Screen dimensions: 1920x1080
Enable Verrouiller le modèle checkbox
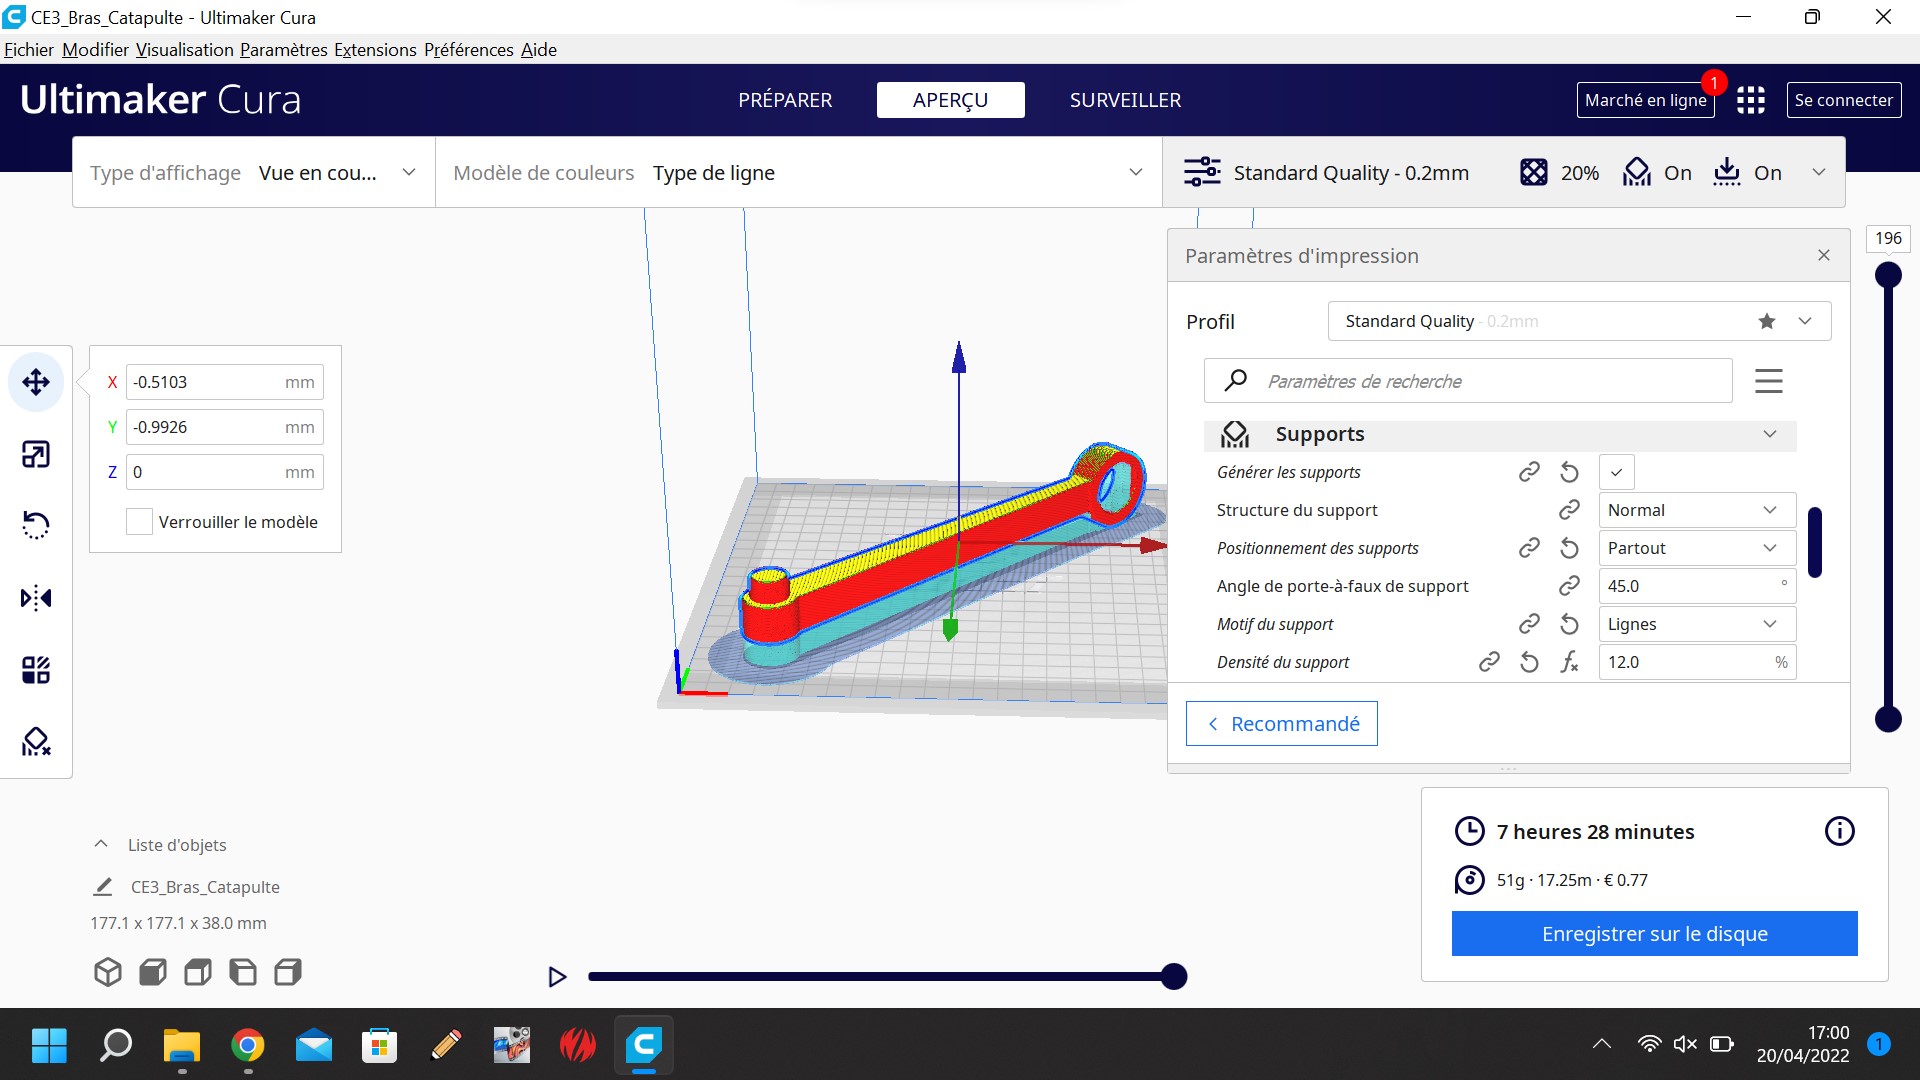[140, 522]
